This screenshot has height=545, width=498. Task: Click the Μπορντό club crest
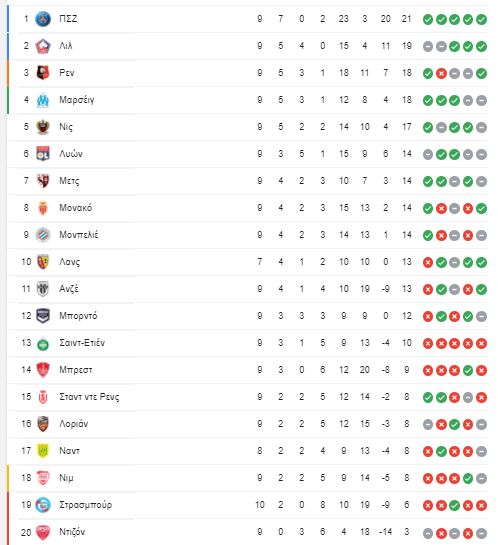[x=43, y=316]
